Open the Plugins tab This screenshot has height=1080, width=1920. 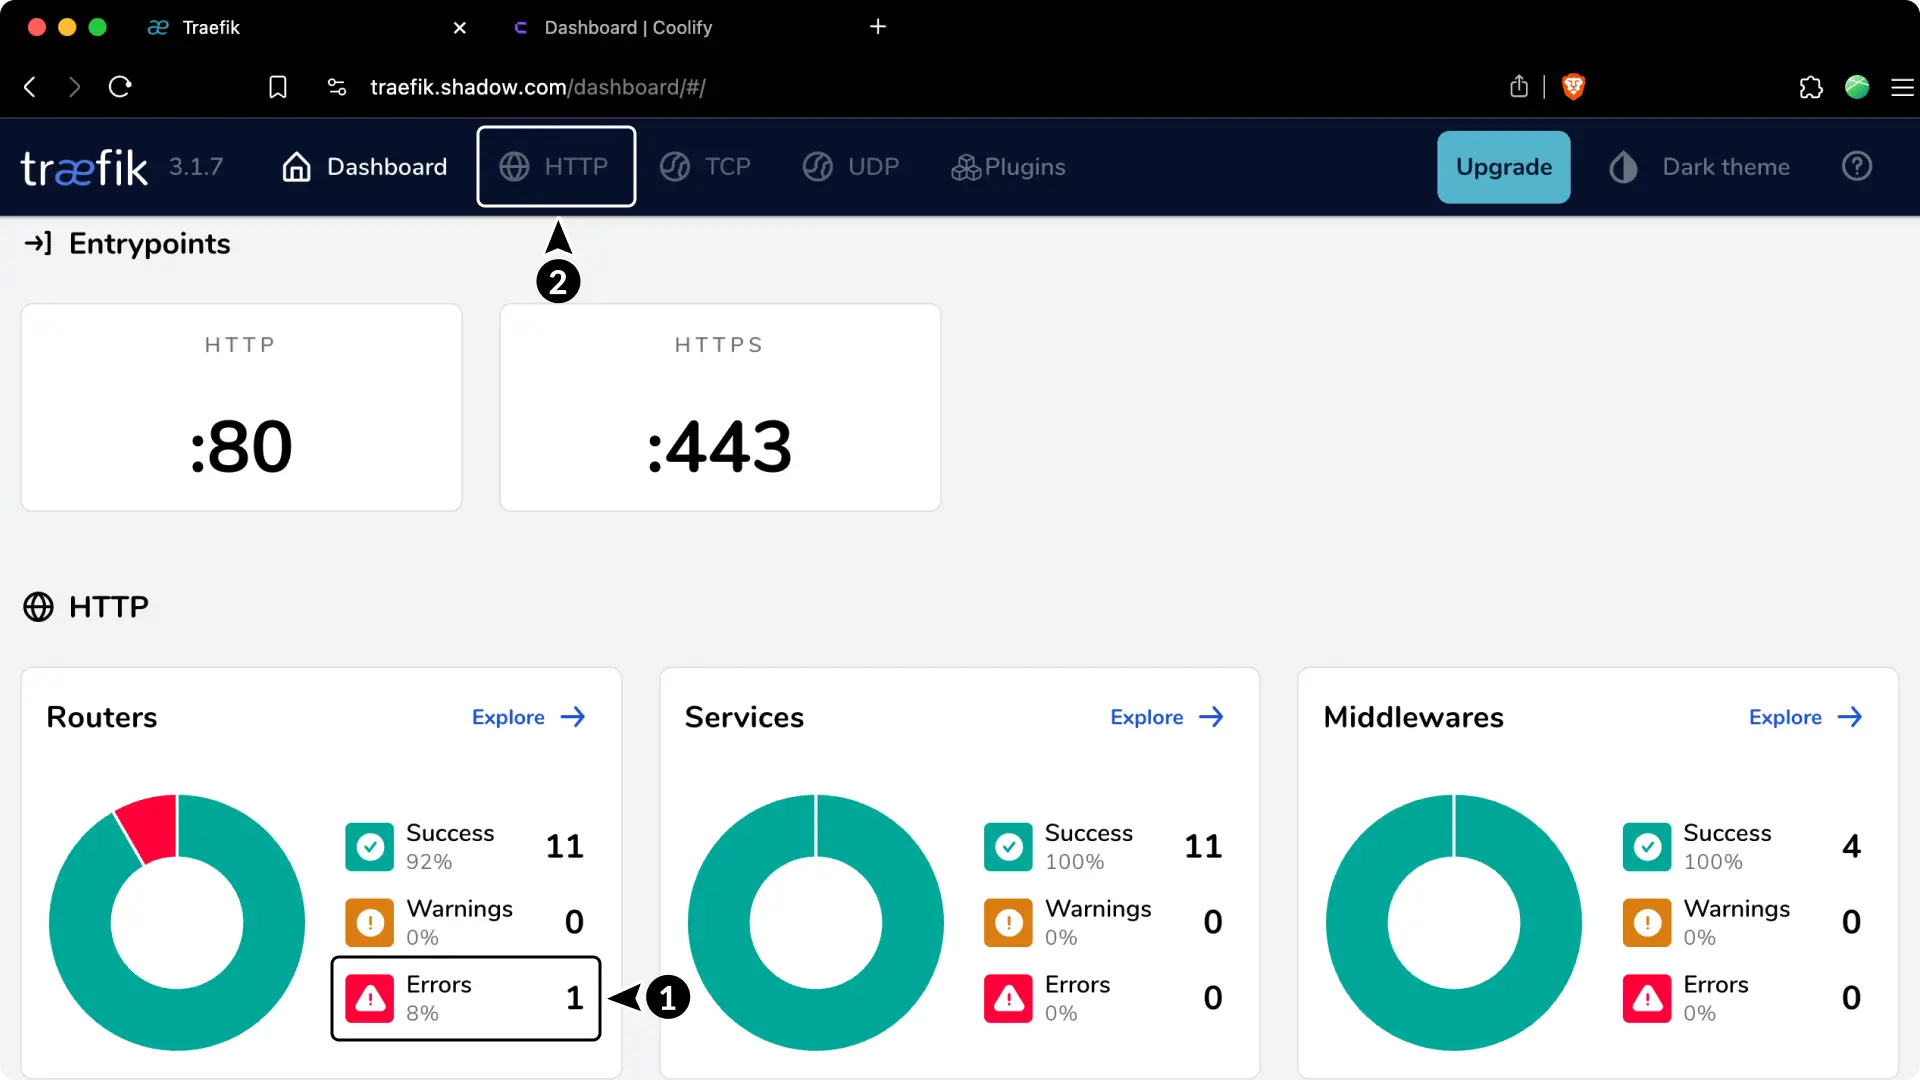tap(1008, 167)
